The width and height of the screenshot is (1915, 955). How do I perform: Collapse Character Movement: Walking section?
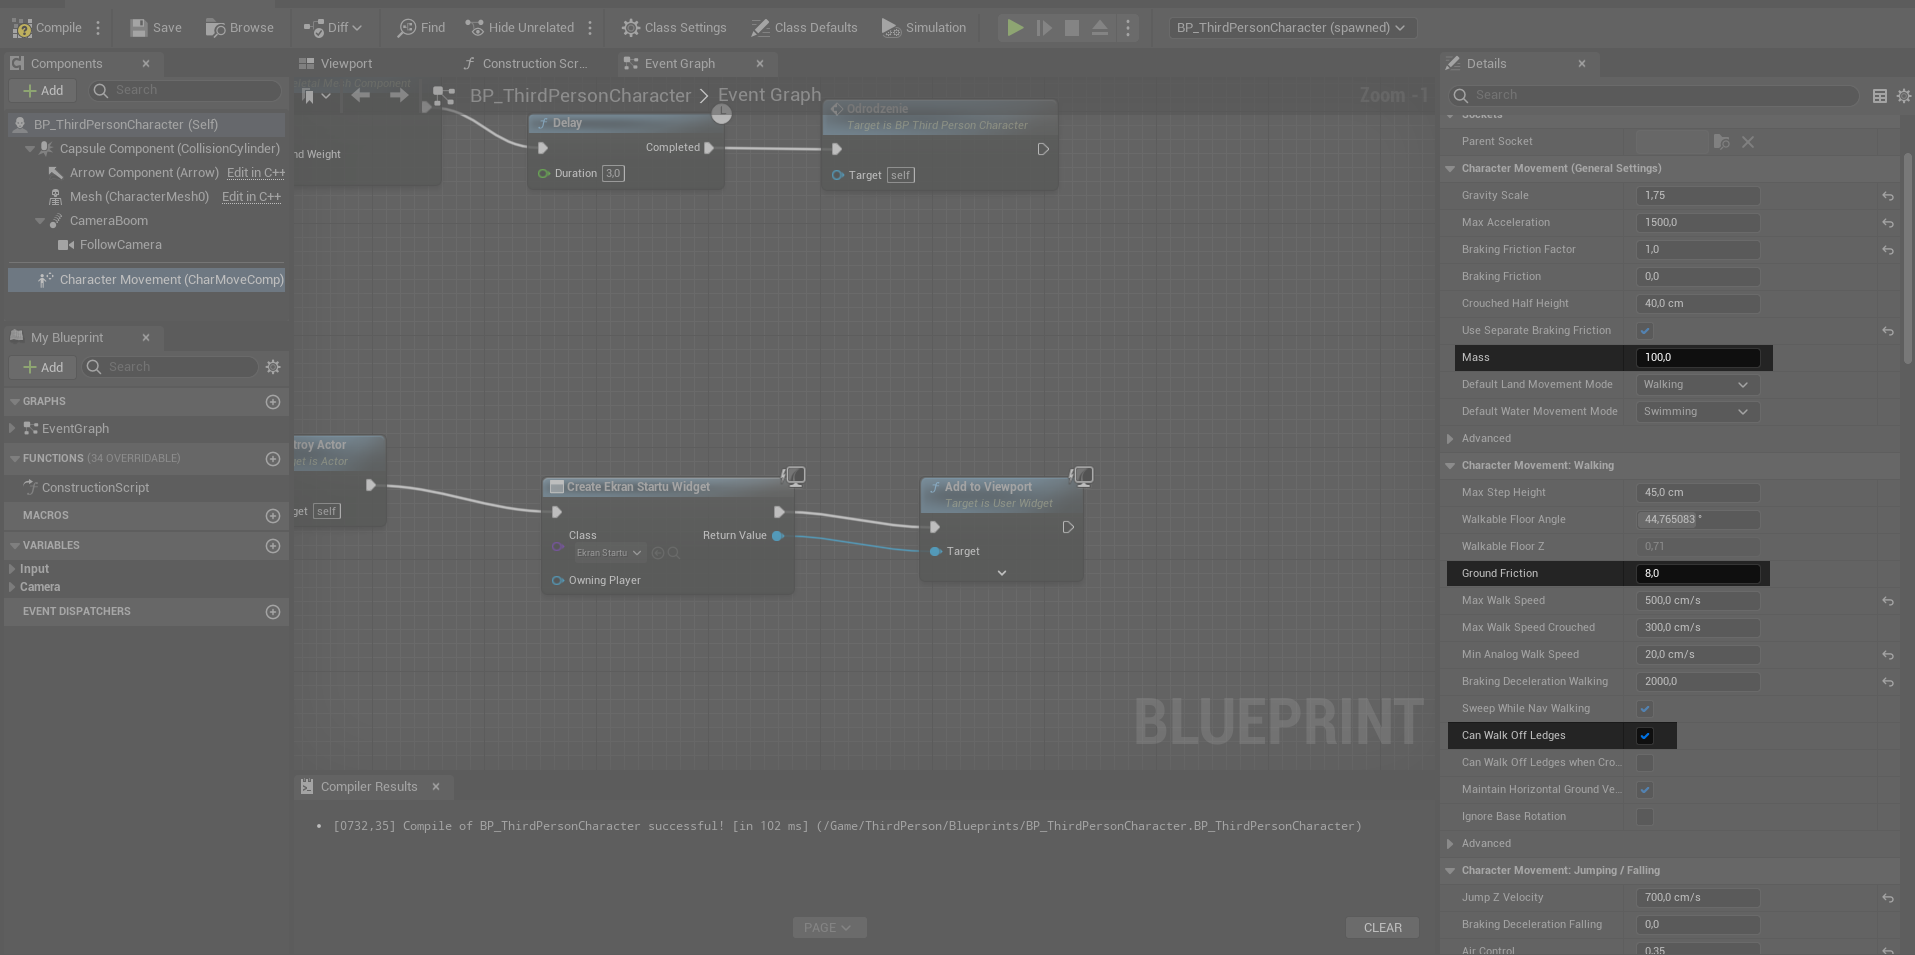[x=1450, y=466]
